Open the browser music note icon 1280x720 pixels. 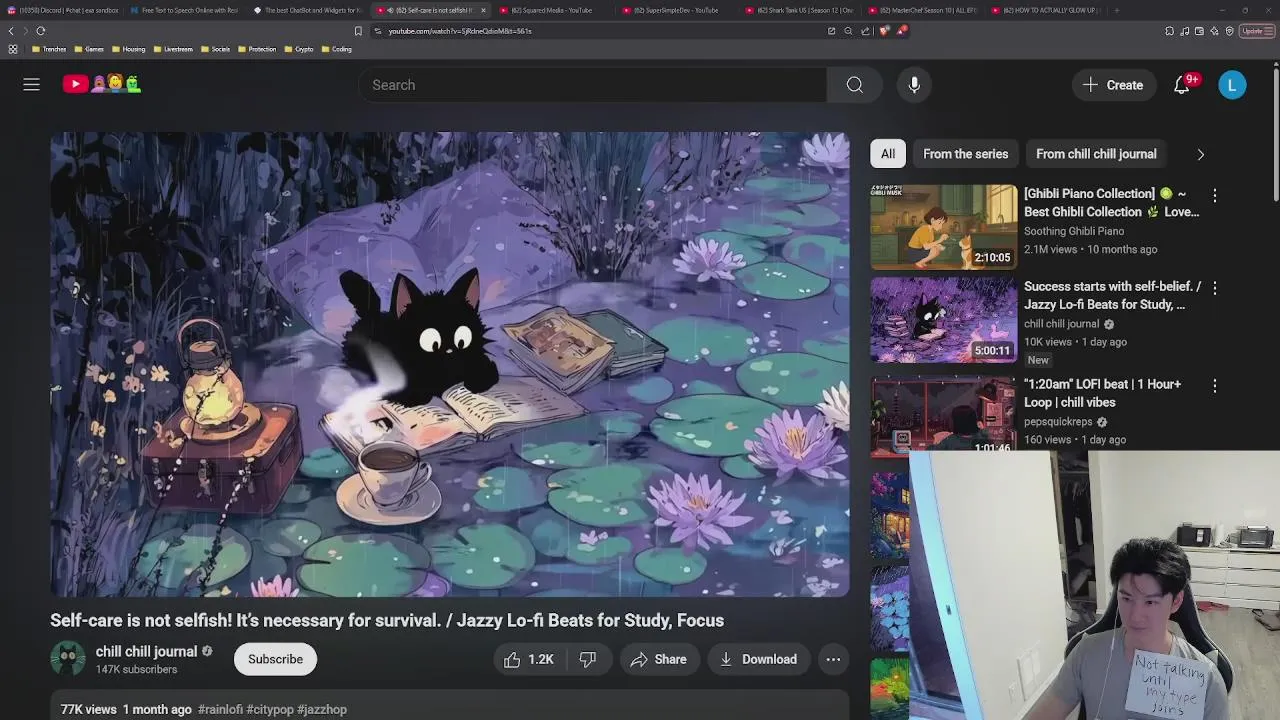[x=1185, y=31]
